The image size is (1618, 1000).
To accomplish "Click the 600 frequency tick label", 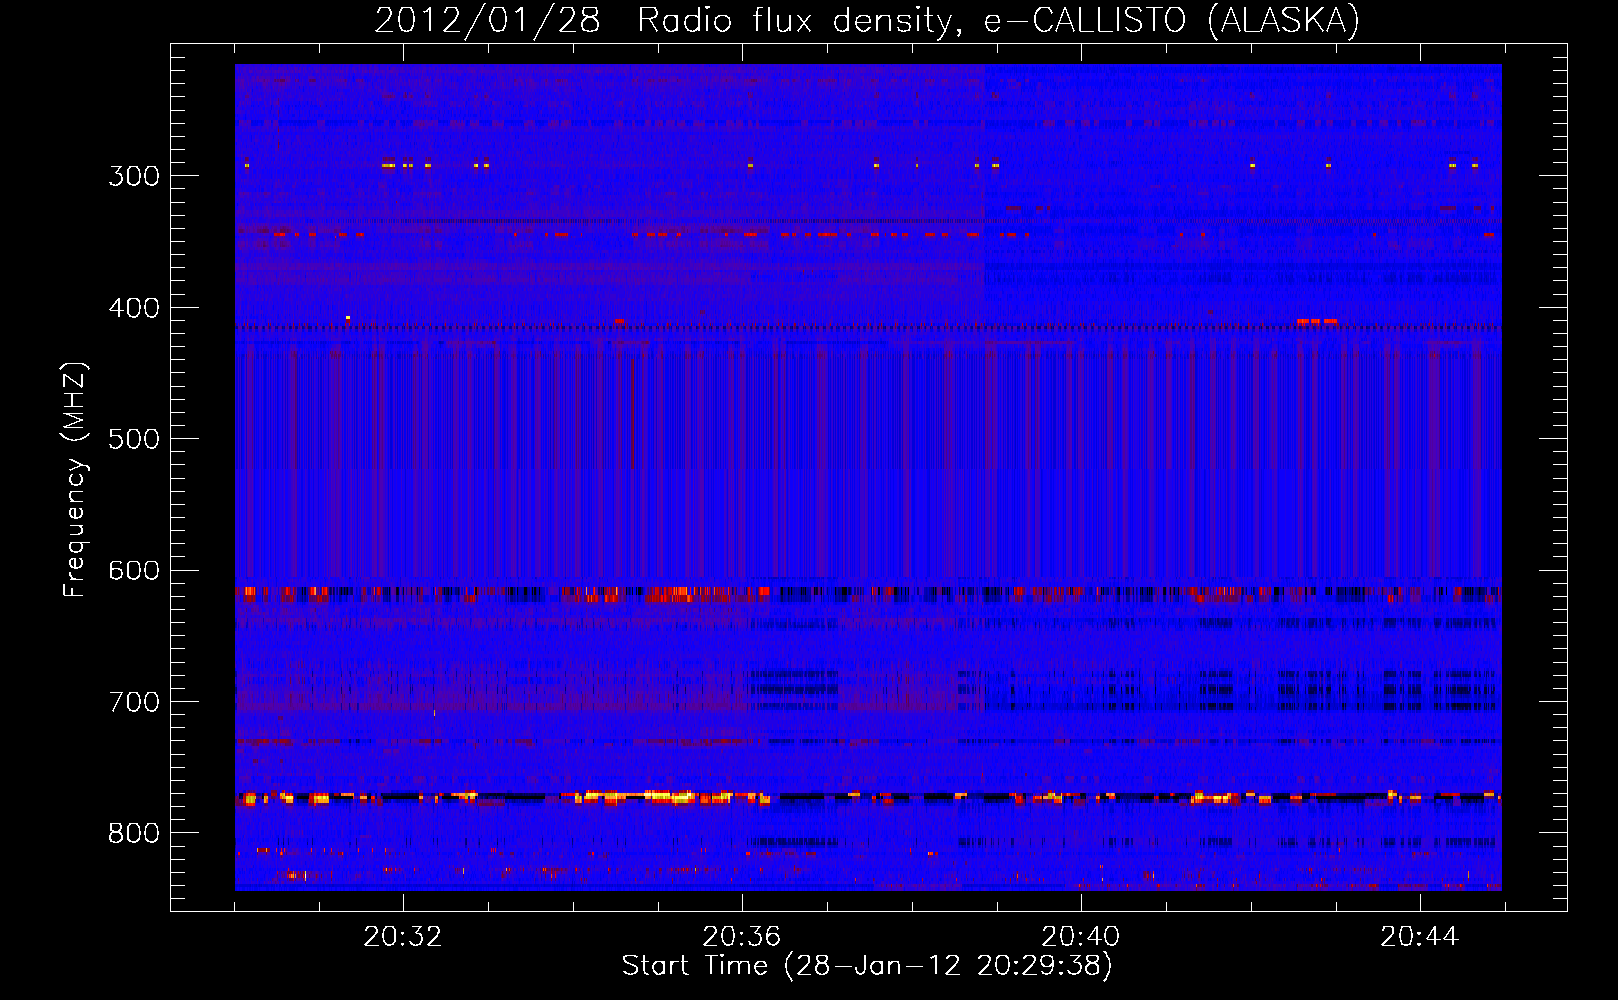I will (134, 571).
